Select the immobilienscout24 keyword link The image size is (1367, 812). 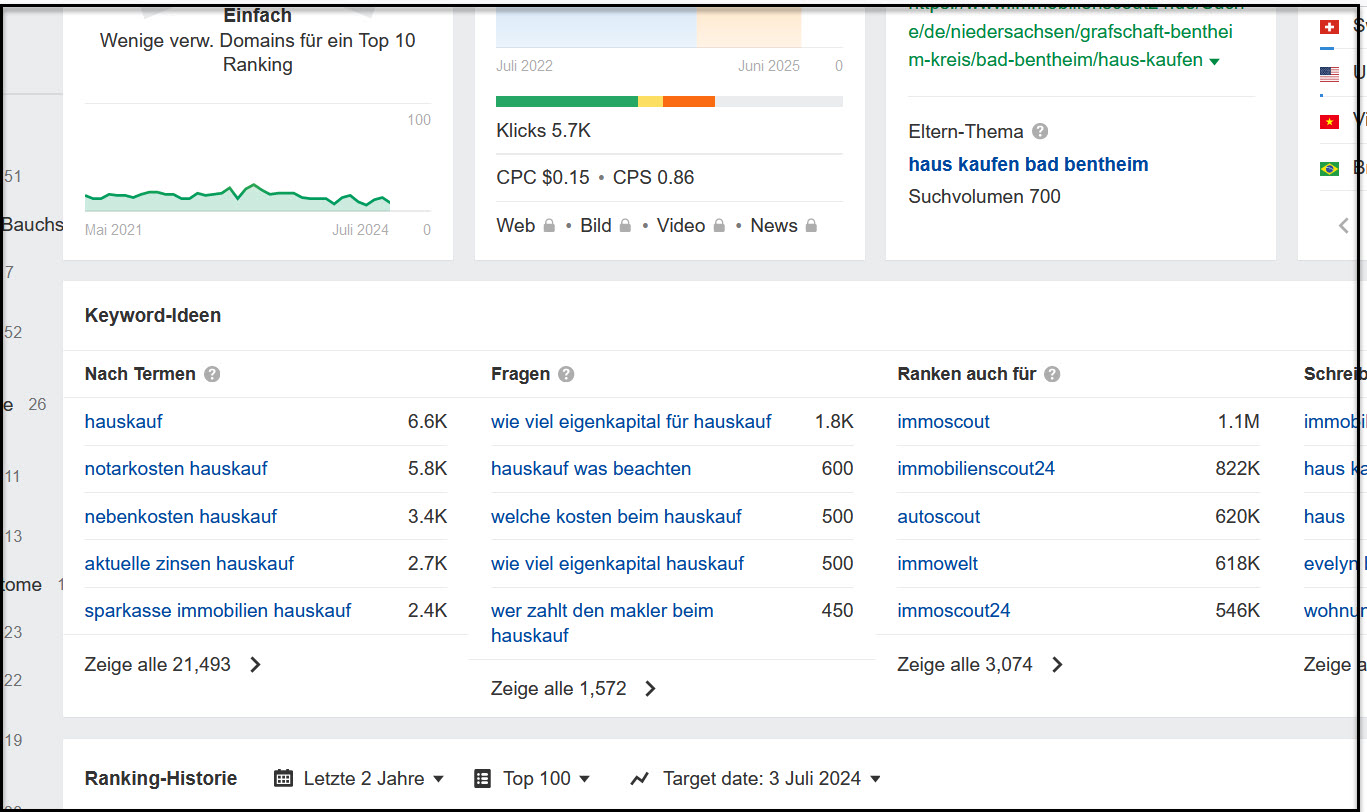pos(975,468)
